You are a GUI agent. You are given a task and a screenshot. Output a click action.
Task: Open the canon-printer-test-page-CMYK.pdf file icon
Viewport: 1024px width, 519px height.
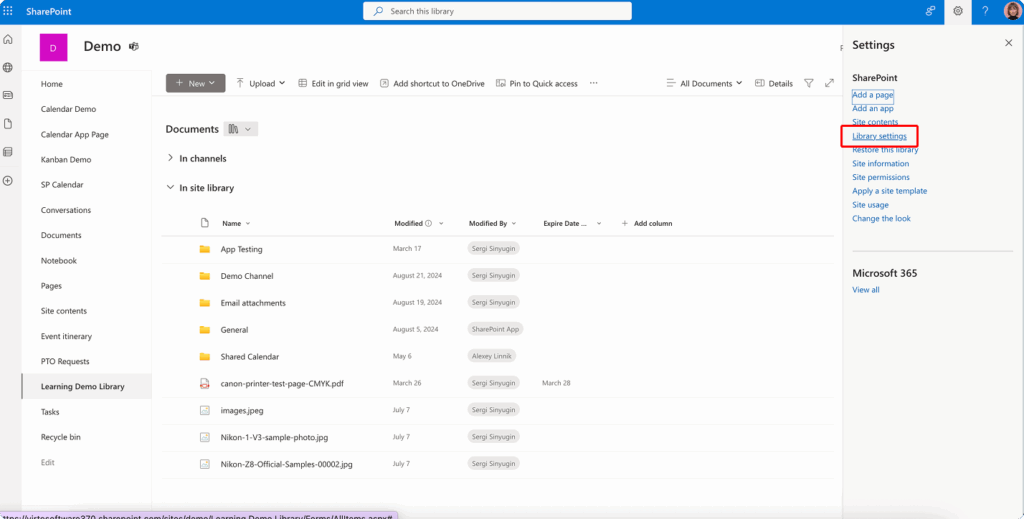point(204,383)
